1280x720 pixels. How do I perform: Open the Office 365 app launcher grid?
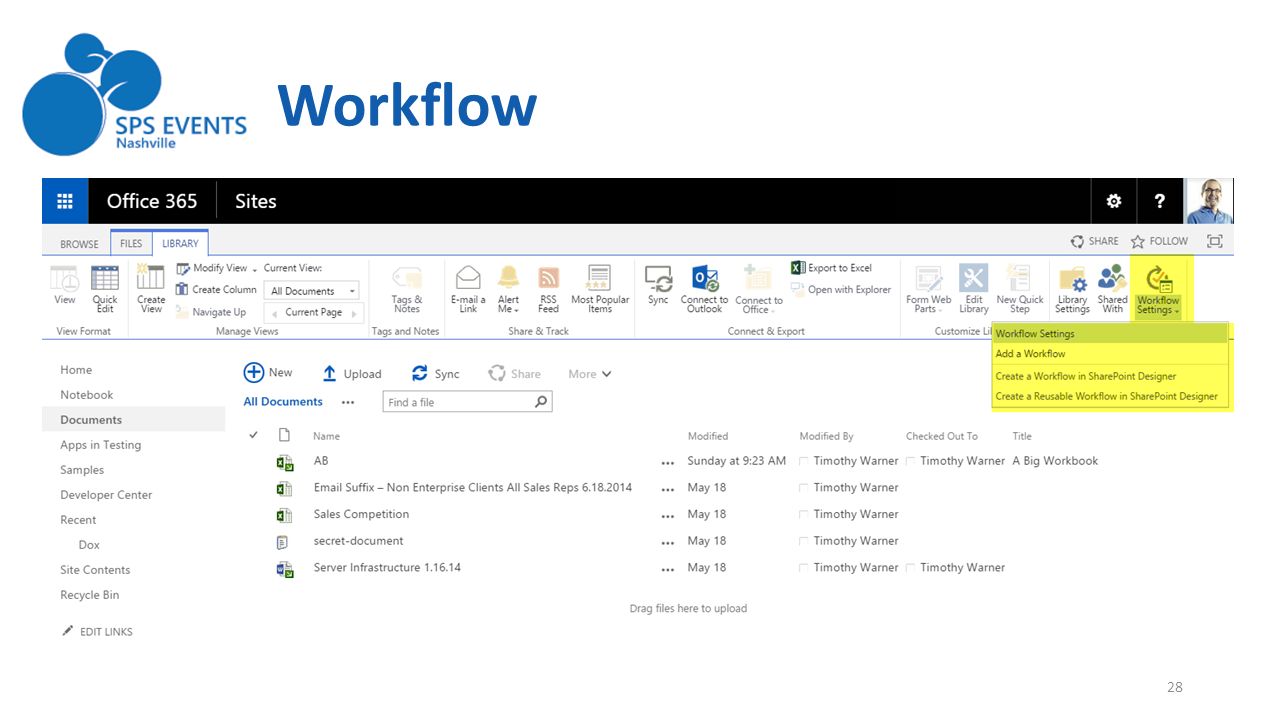coord(65,201)
